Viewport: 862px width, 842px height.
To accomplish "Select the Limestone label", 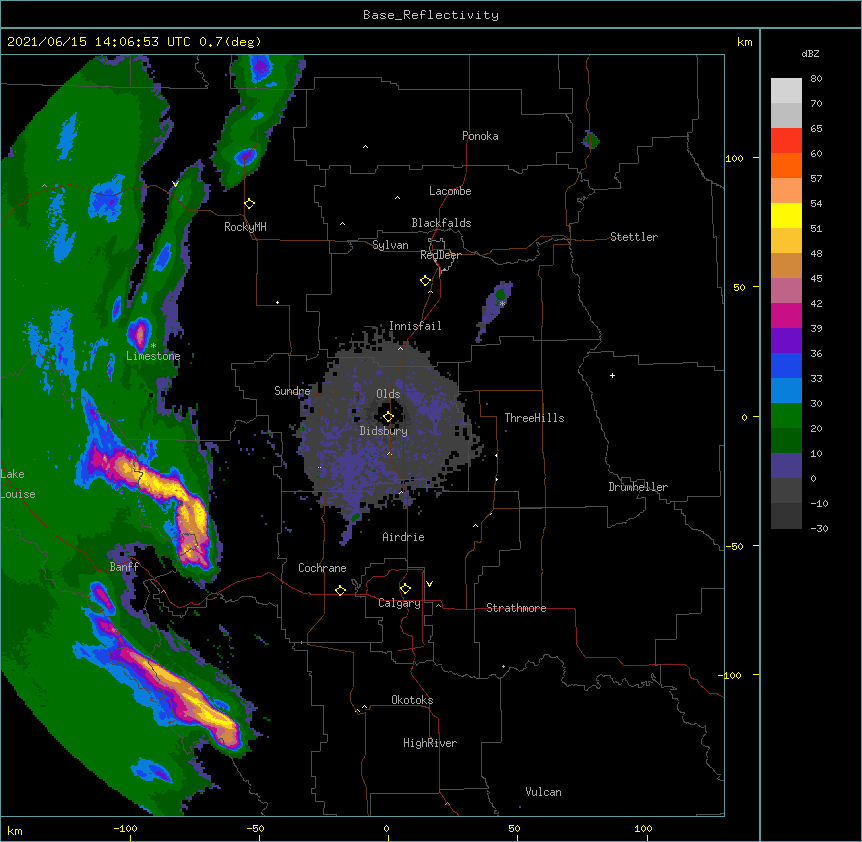I will point(153,356).
